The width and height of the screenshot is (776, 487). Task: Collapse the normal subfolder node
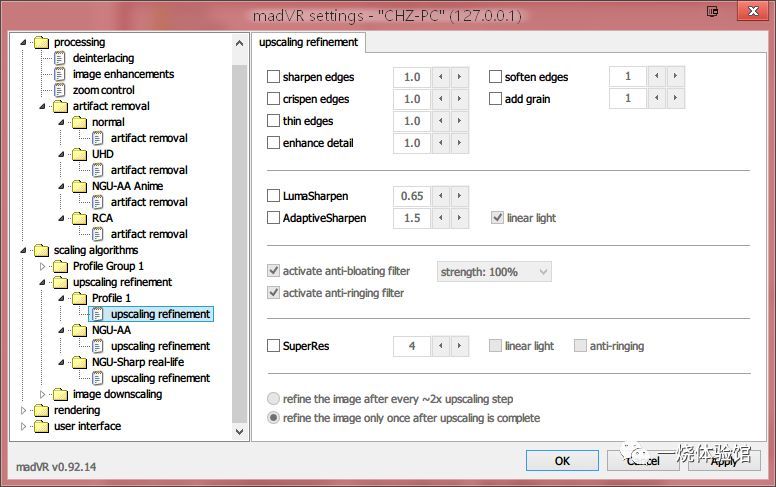[61, 122]
